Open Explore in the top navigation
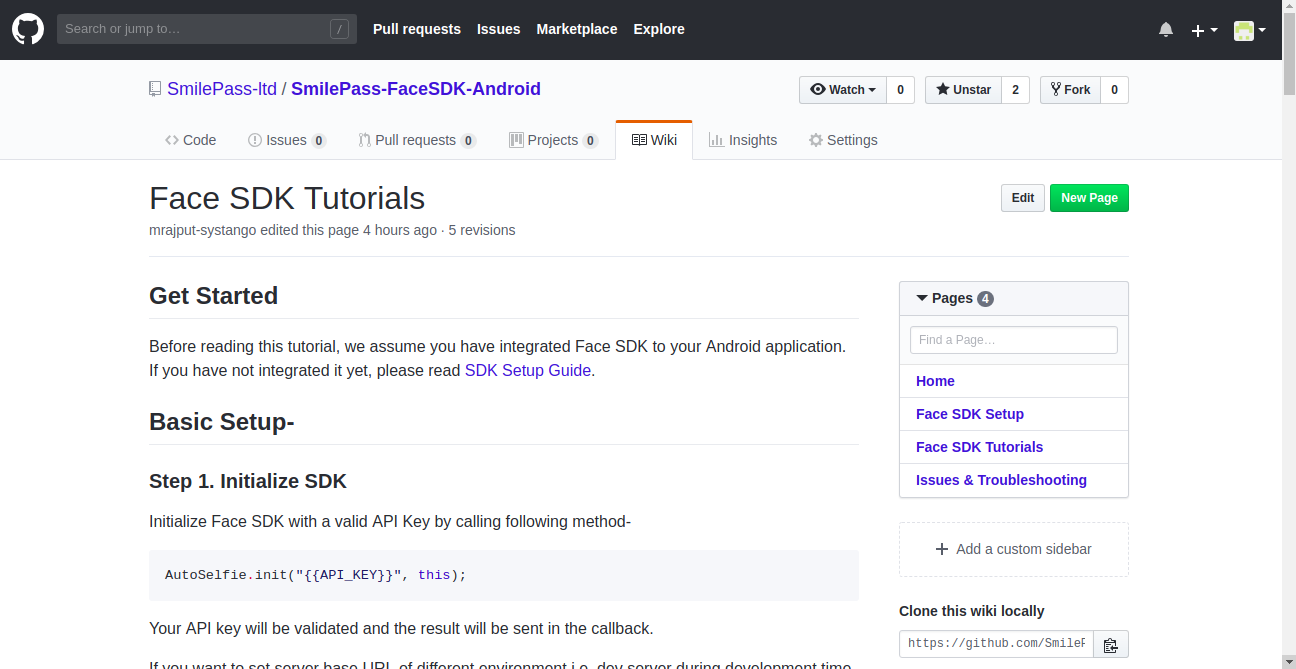Image resolution: width=1296 pixels, height=669 pixels. tap(659, 29)
